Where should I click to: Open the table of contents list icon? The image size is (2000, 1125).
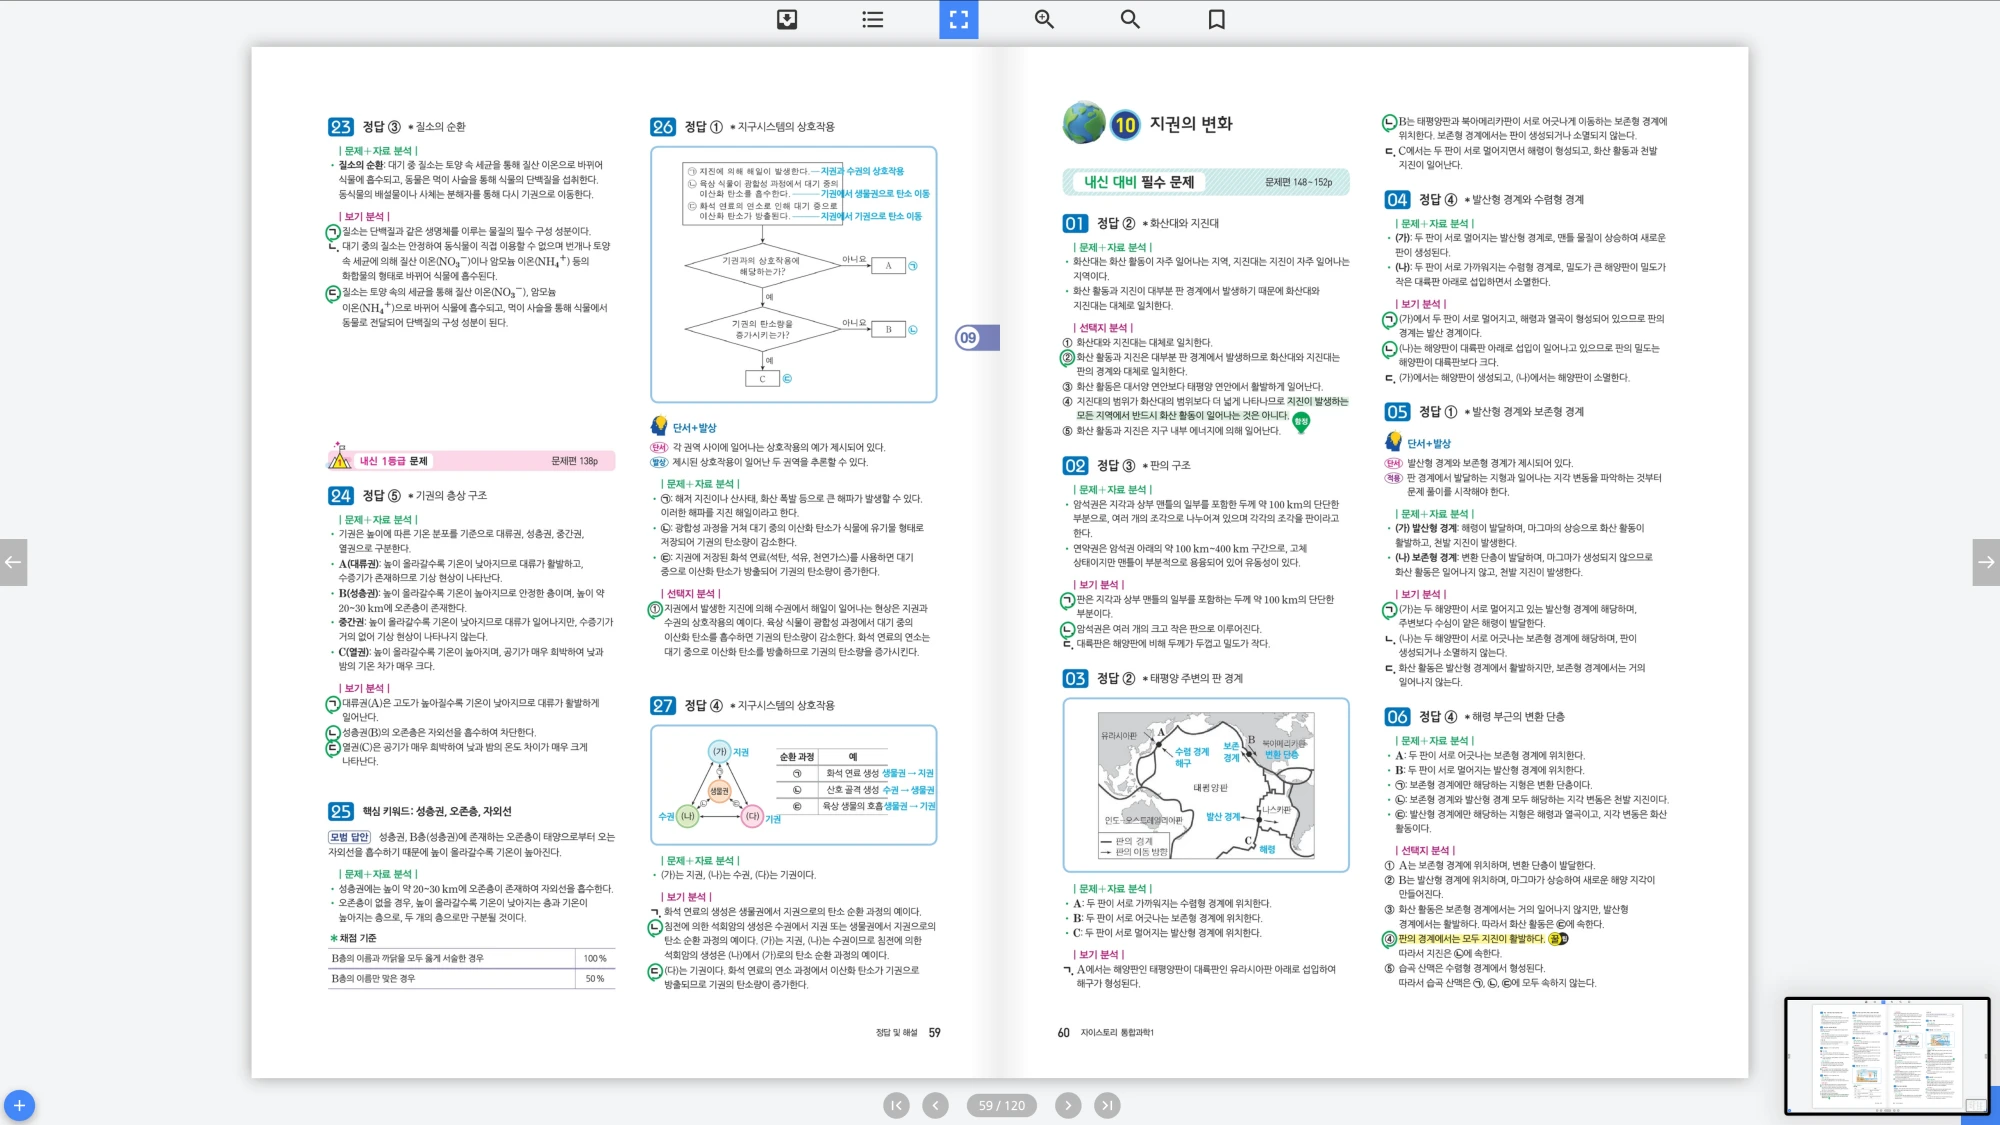pyautogui.click(x=872, y=19)
